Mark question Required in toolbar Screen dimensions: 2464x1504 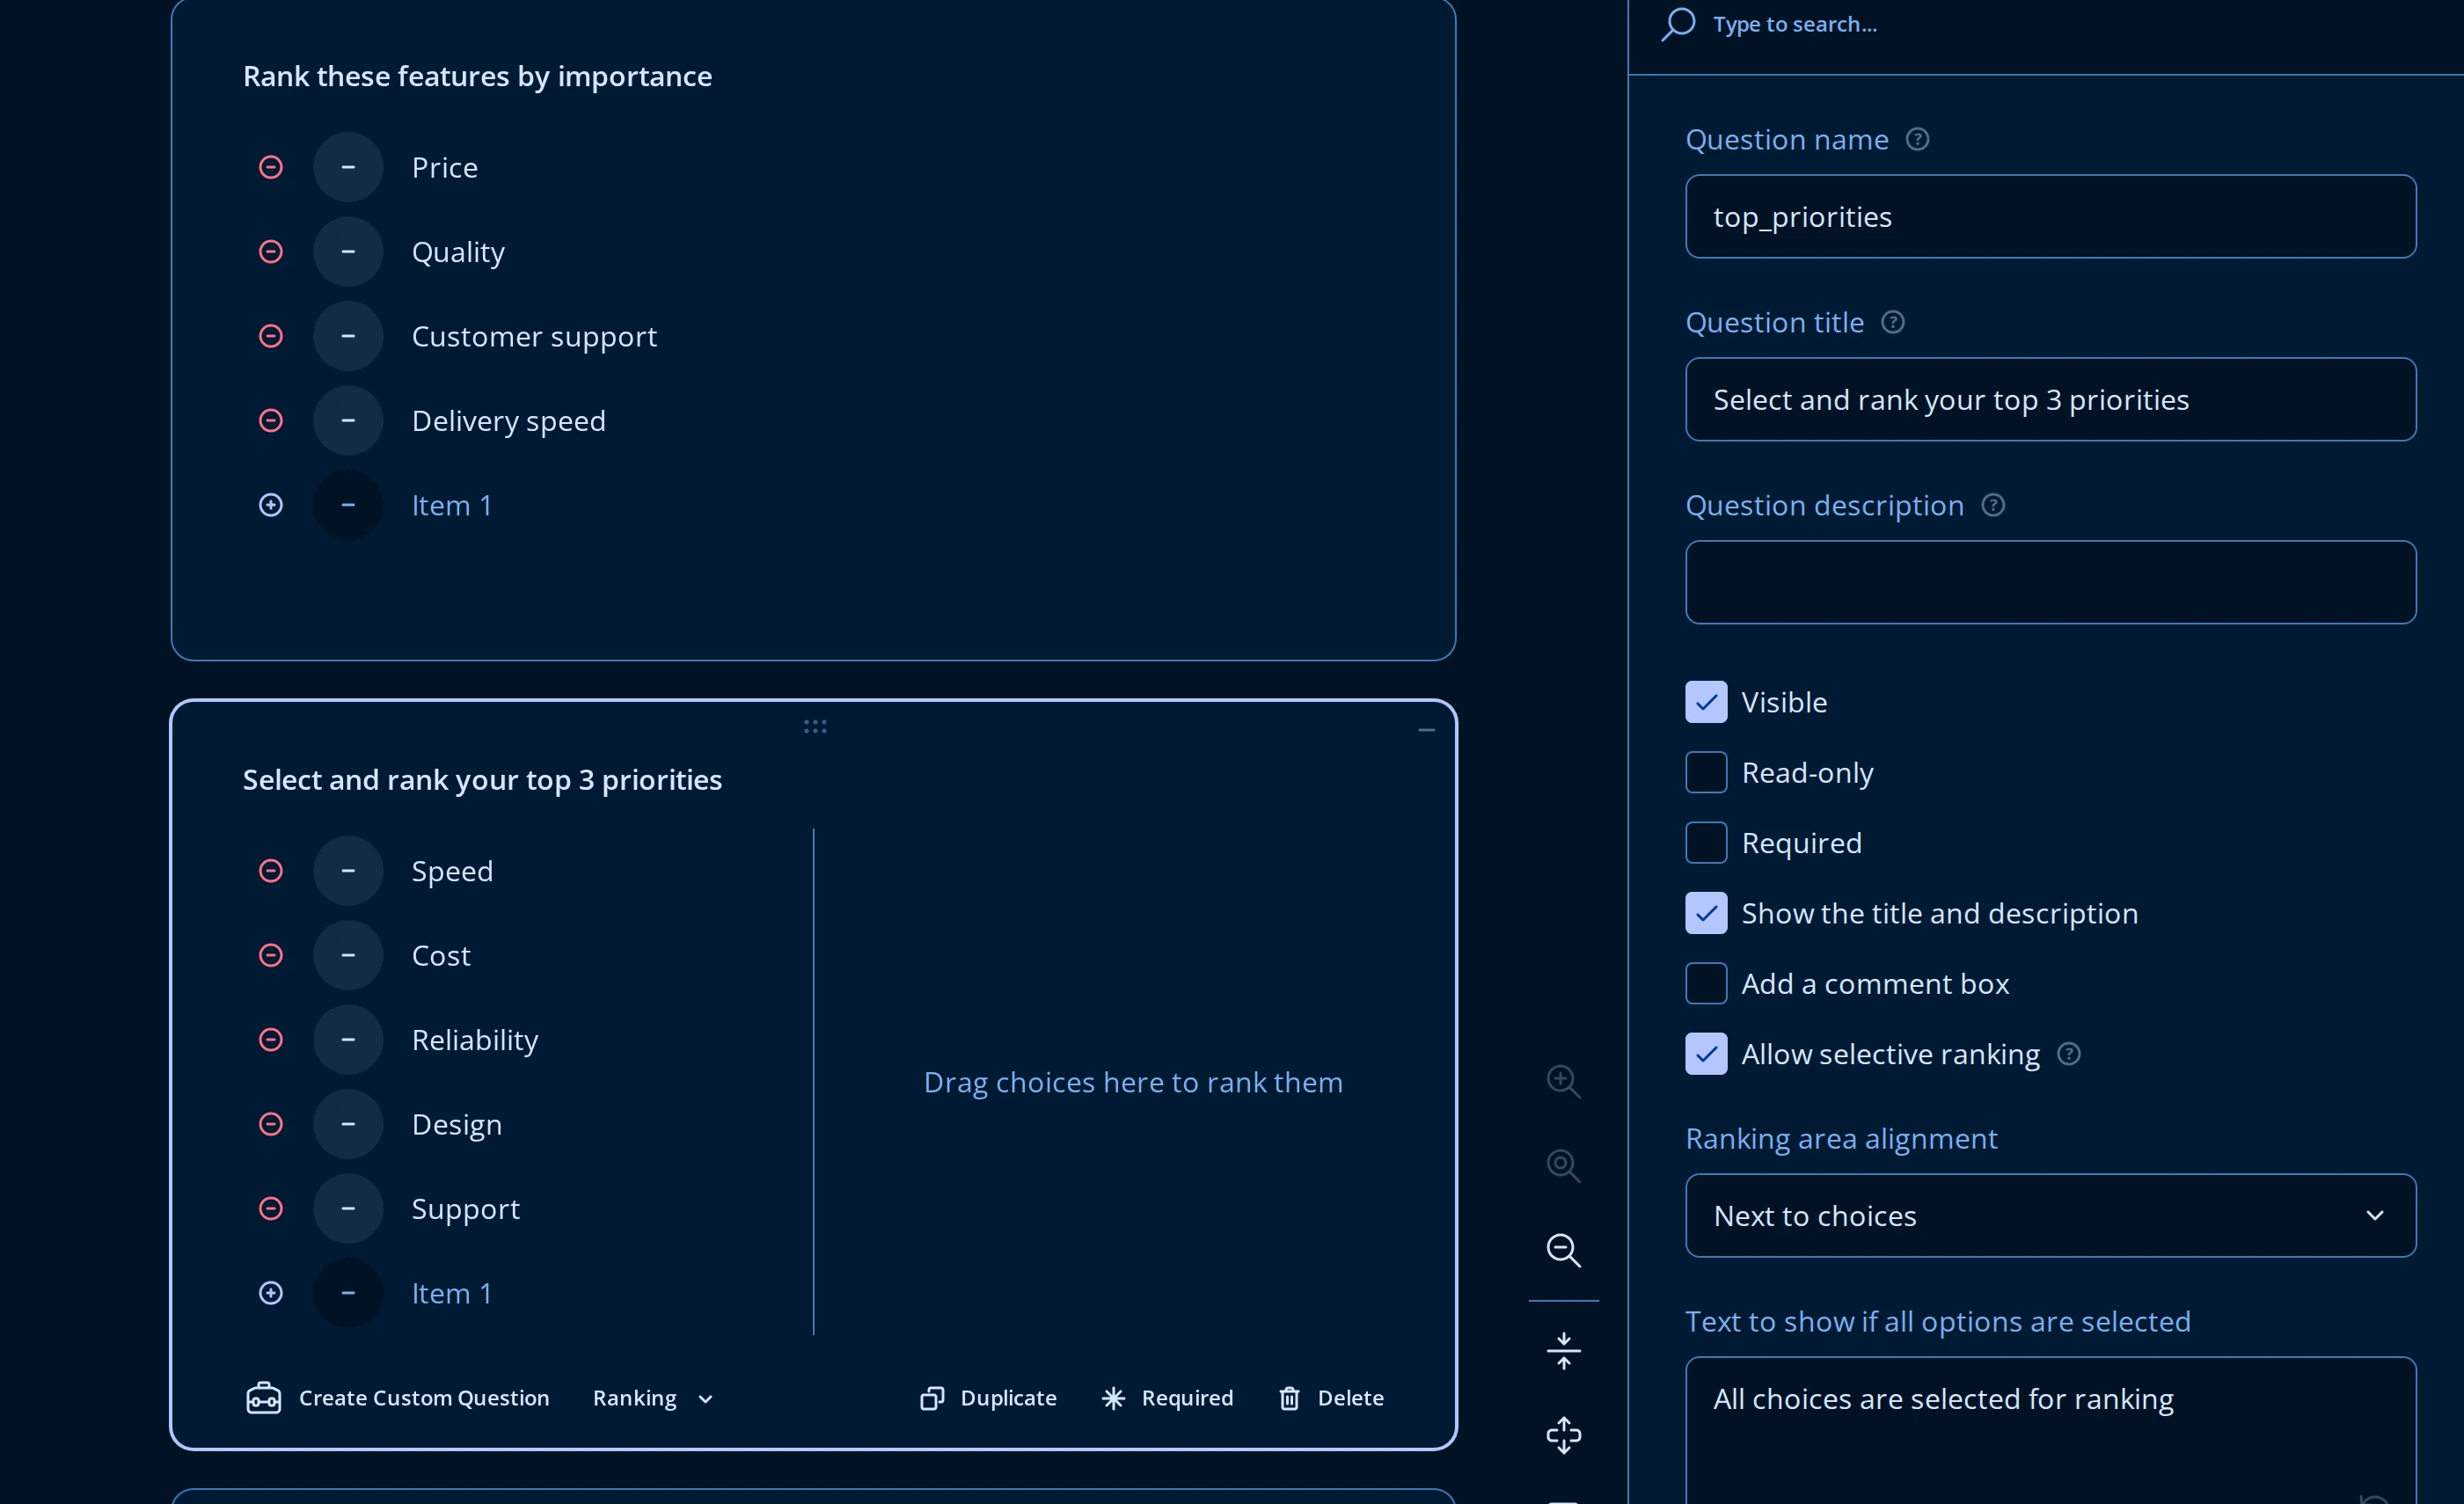(x=1167, y=1398)
